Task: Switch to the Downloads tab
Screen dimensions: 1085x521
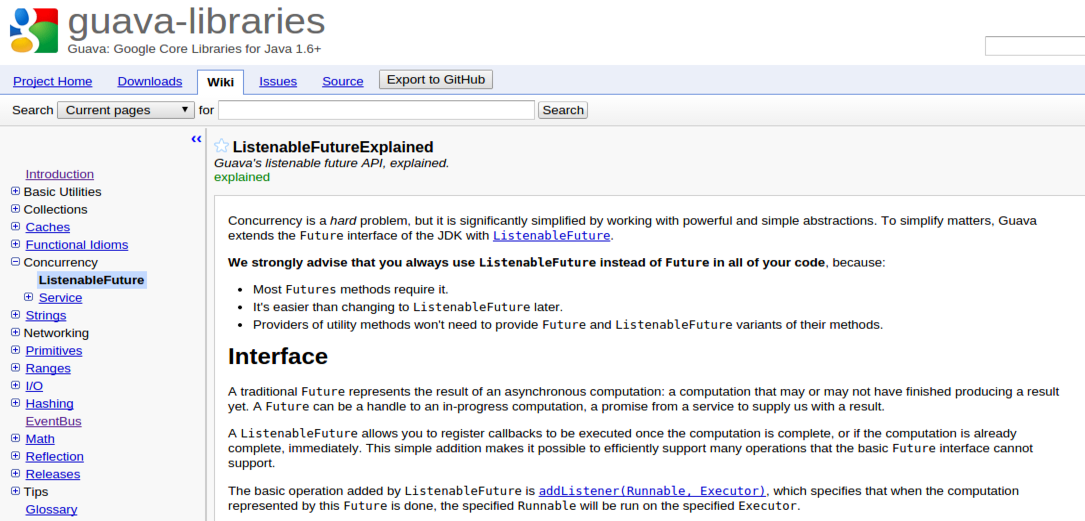Action: 150,81
